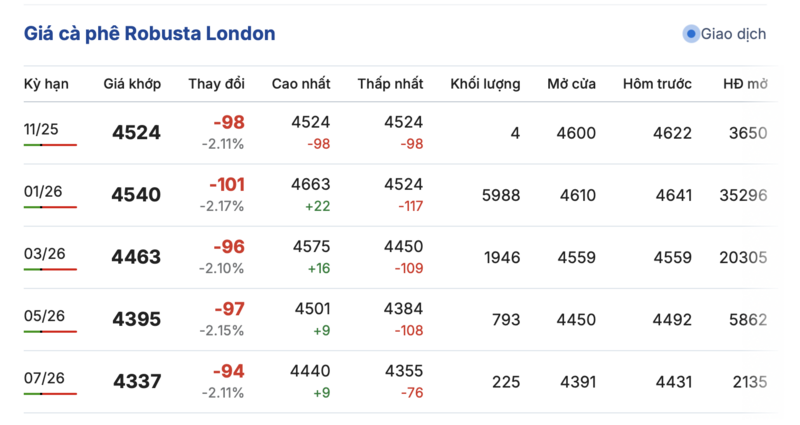Click the Khối lượng column header
The height and width of the screenshot is (425, 800).
click(485, 84)
